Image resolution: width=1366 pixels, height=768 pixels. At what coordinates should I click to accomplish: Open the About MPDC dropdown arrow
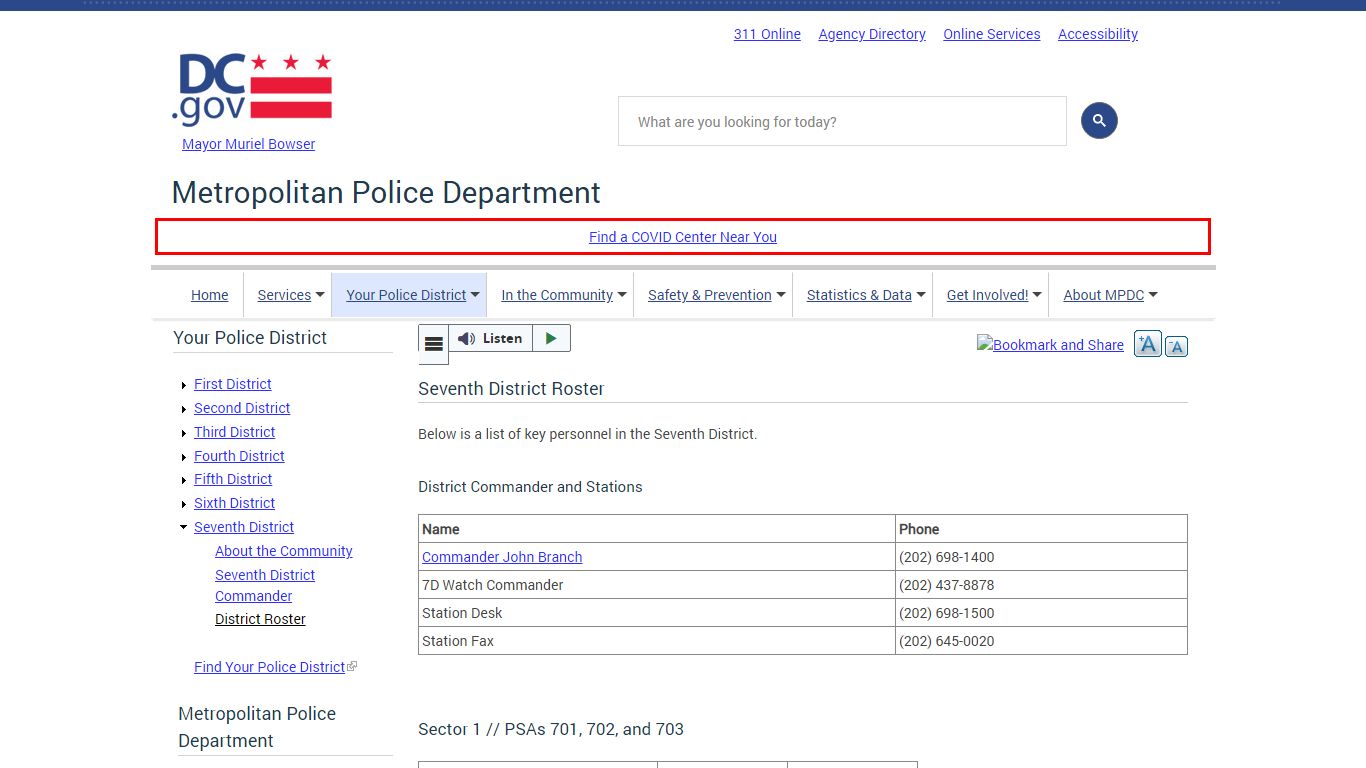pyautogui.click(x=1153, y=295)
